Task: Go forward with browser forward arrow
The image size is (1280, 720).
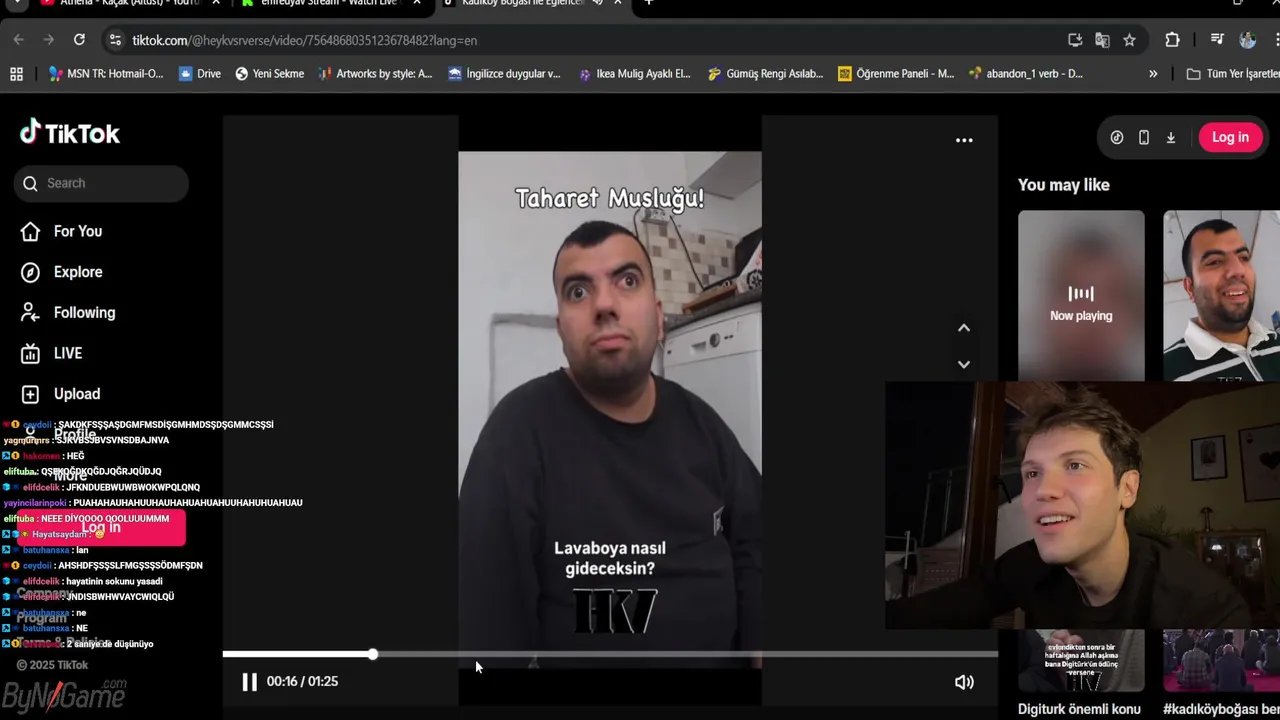Action: 48,40
